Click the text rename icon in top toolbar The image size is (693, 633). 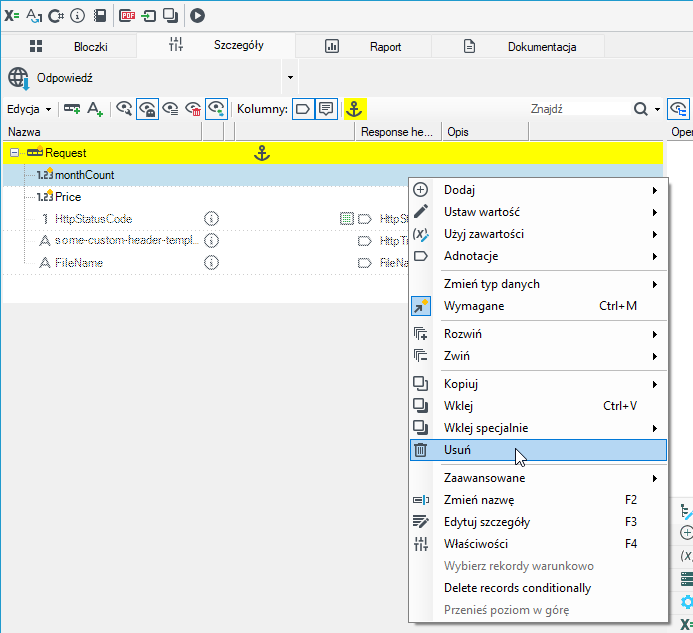(x=34, y=16)
